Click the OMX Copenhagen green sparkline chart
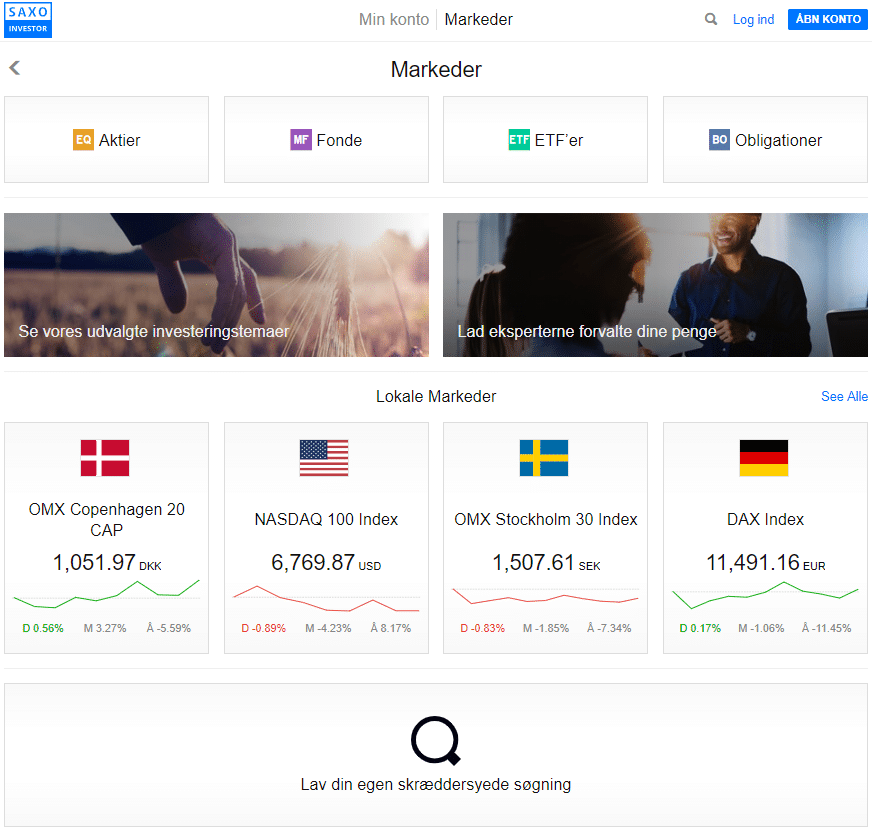 coord(106,594)
